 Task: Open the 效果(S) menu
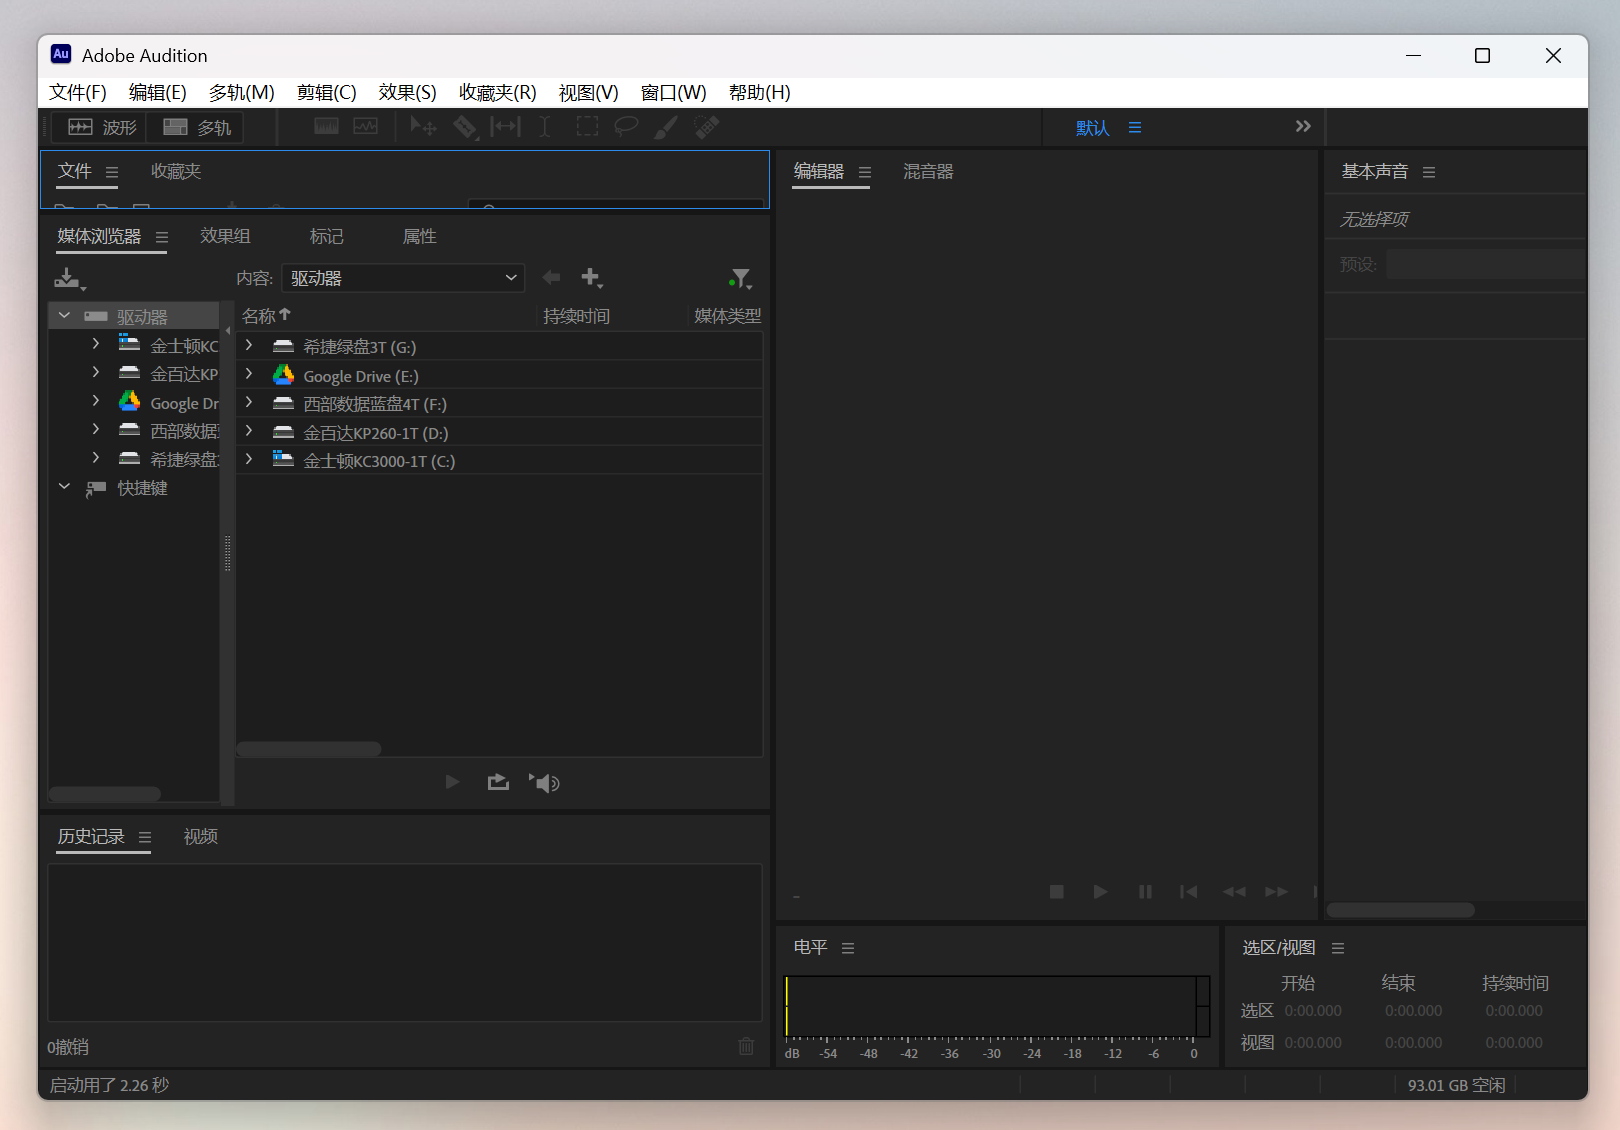(408, 92)
